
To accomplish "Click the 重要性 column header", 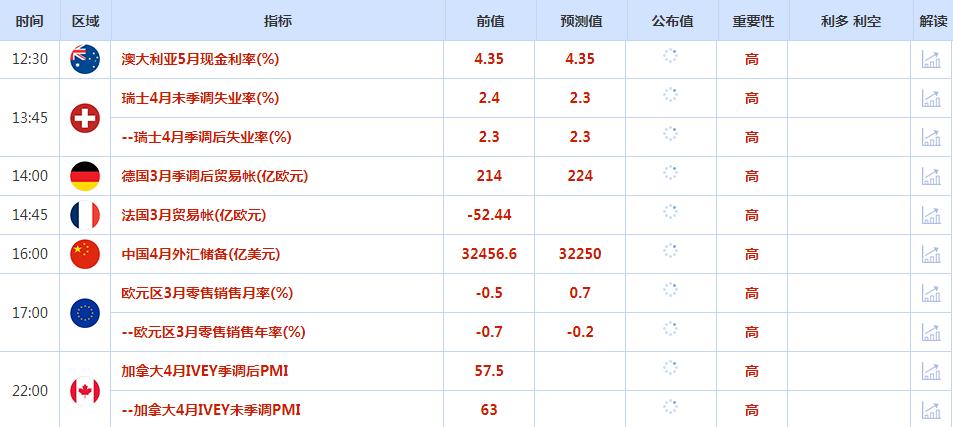I will tap(753, 21).
